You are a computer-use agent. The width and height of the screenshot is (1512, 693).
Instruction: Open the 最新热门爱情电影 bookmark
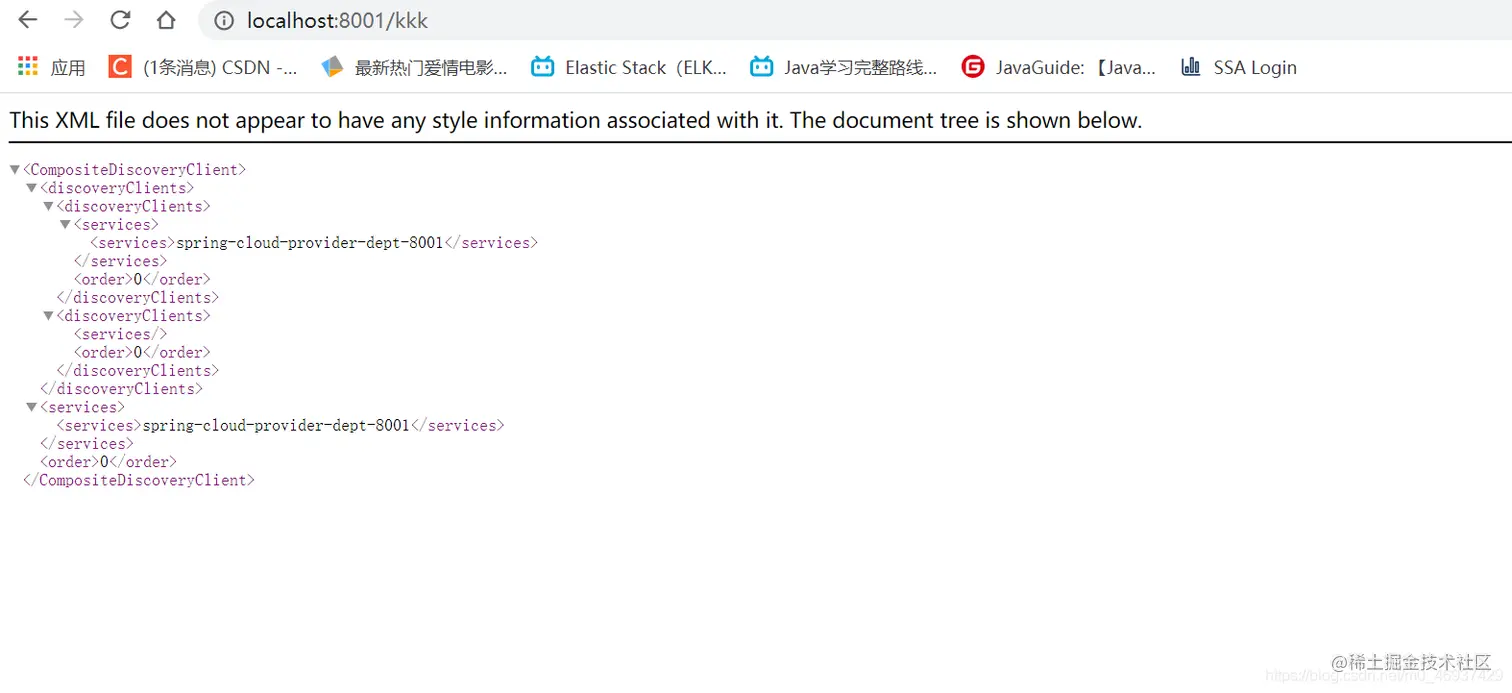click(x=414, y=67)
